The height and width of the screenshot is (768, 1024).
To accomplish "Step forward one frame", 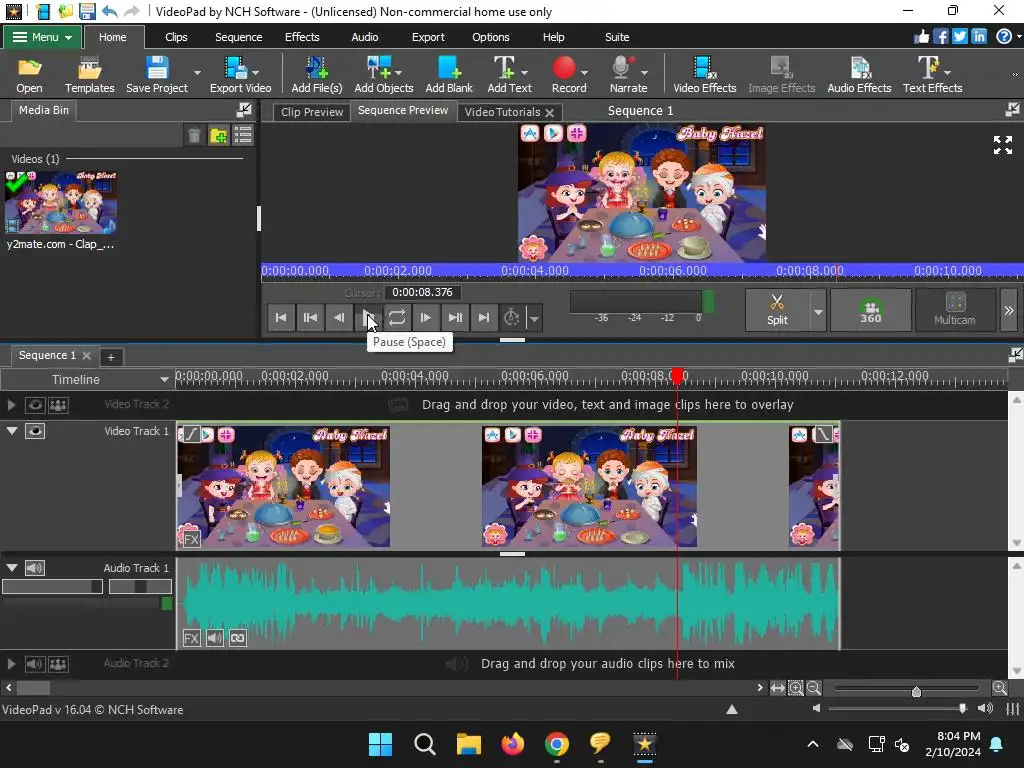I will [x=425, y=317].
